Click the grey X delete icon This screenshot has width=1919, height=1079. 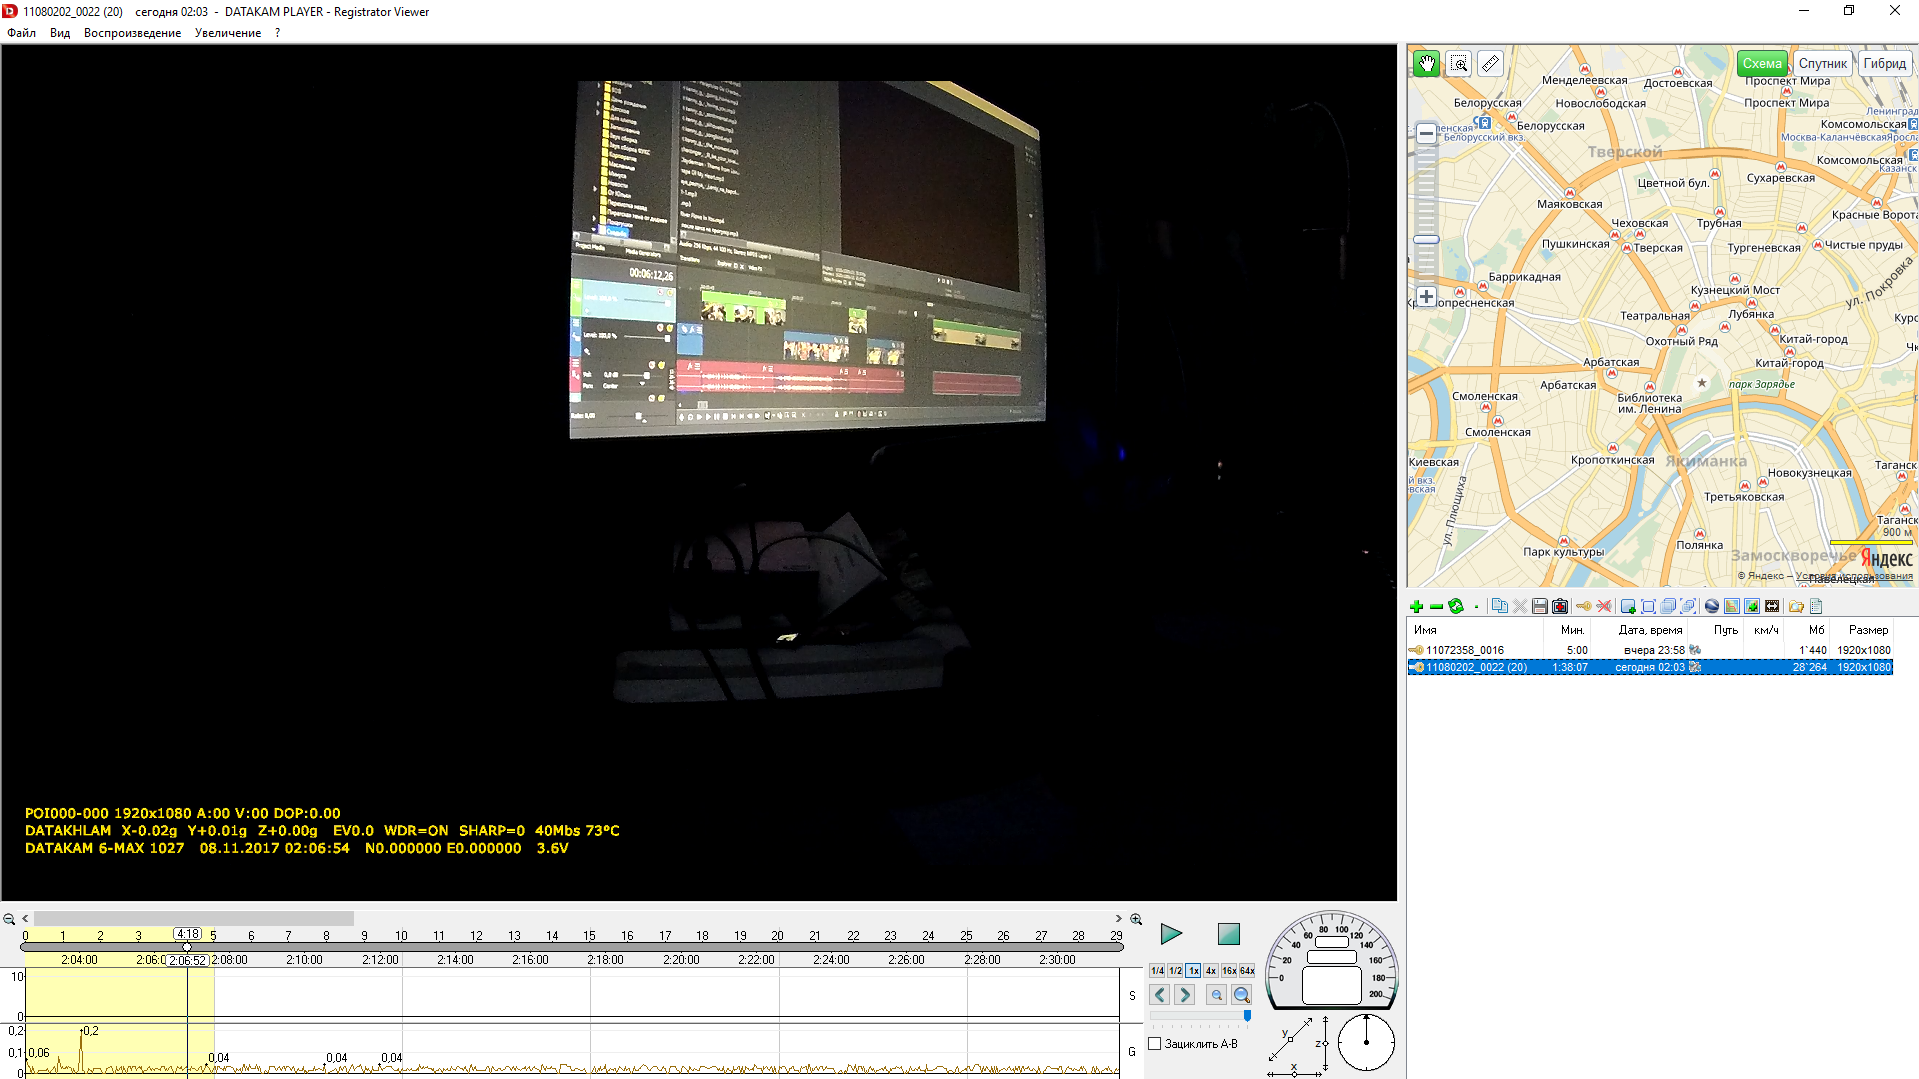click(x=1520, y=606)
